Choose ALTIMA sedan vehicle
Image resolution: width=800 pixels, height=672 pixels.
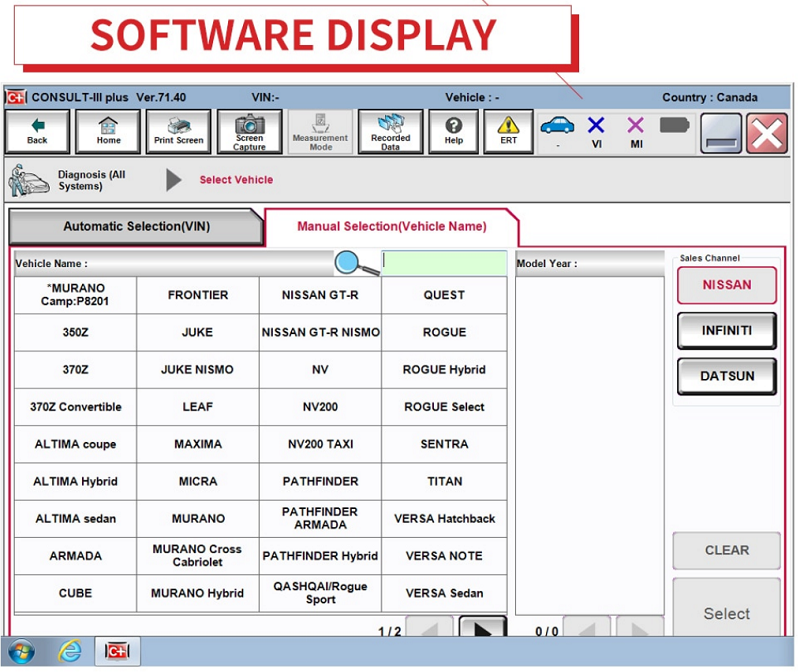pyautogui.click(x=76, y=518)
